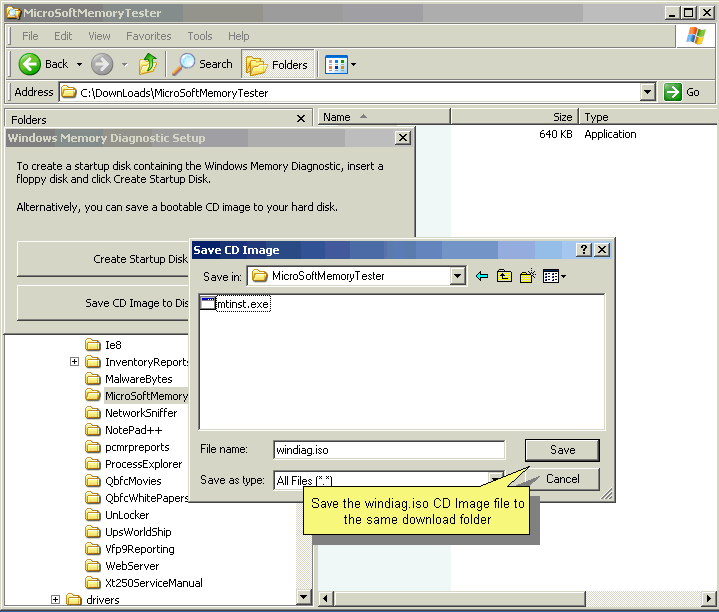Open the Help menu
This screenshot has width=719, height=612.
[x=238, y=36]
